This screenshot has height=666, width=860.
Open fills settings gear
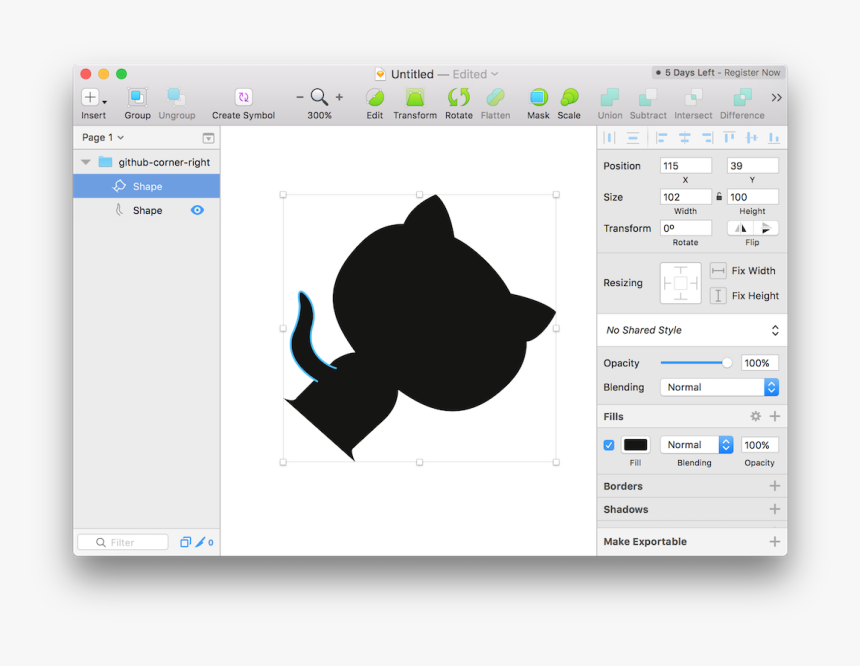click(x=755, y=416)
